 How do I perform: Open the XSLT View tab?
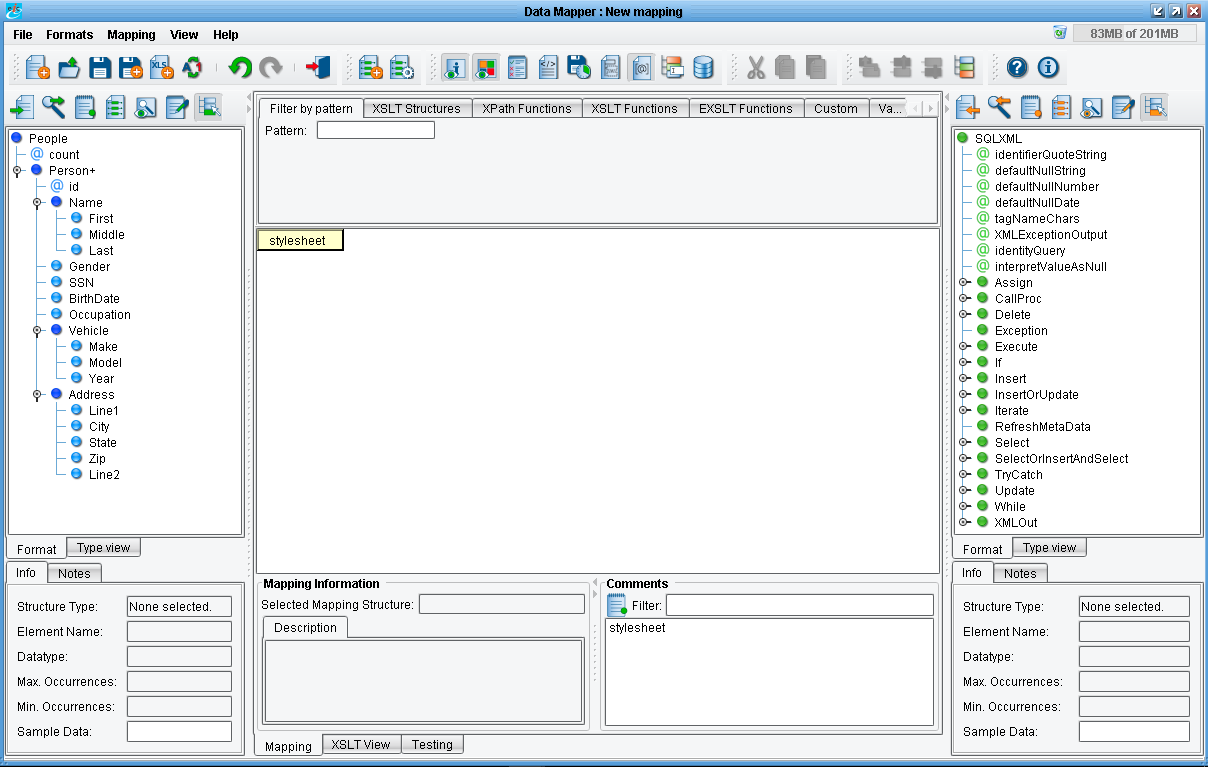[361, 745]
